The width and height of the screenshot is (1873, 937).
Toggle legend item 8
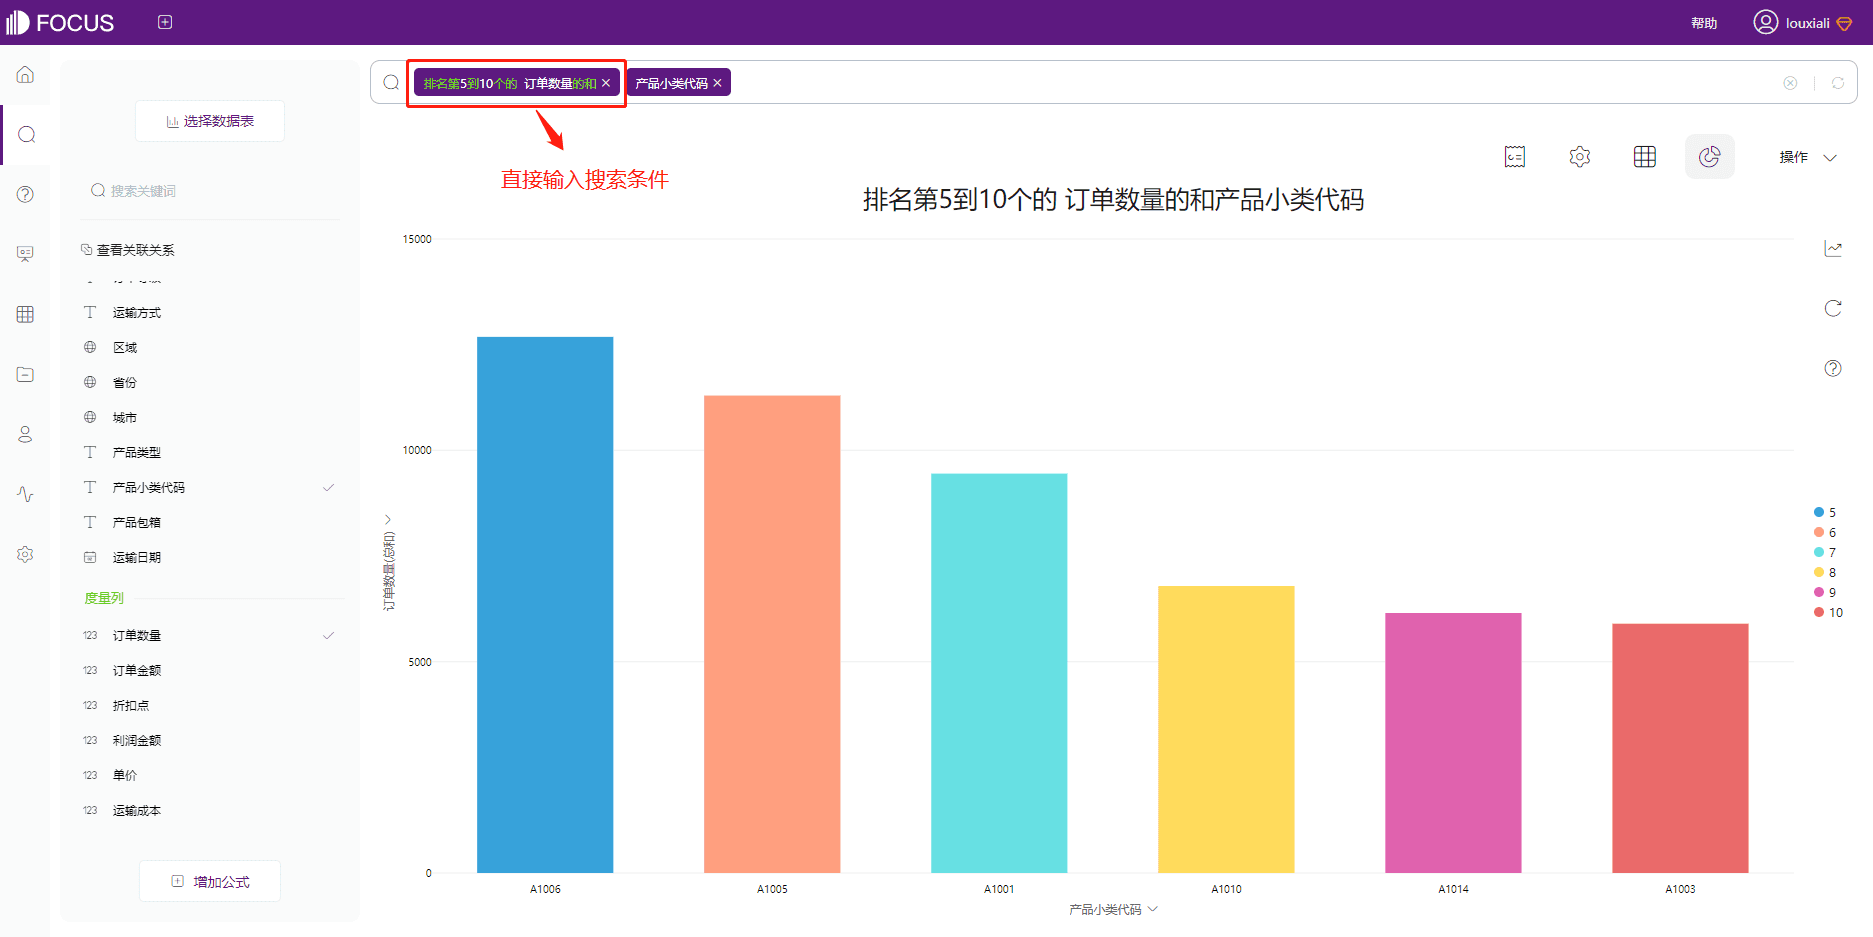[x=1825, y=572]
